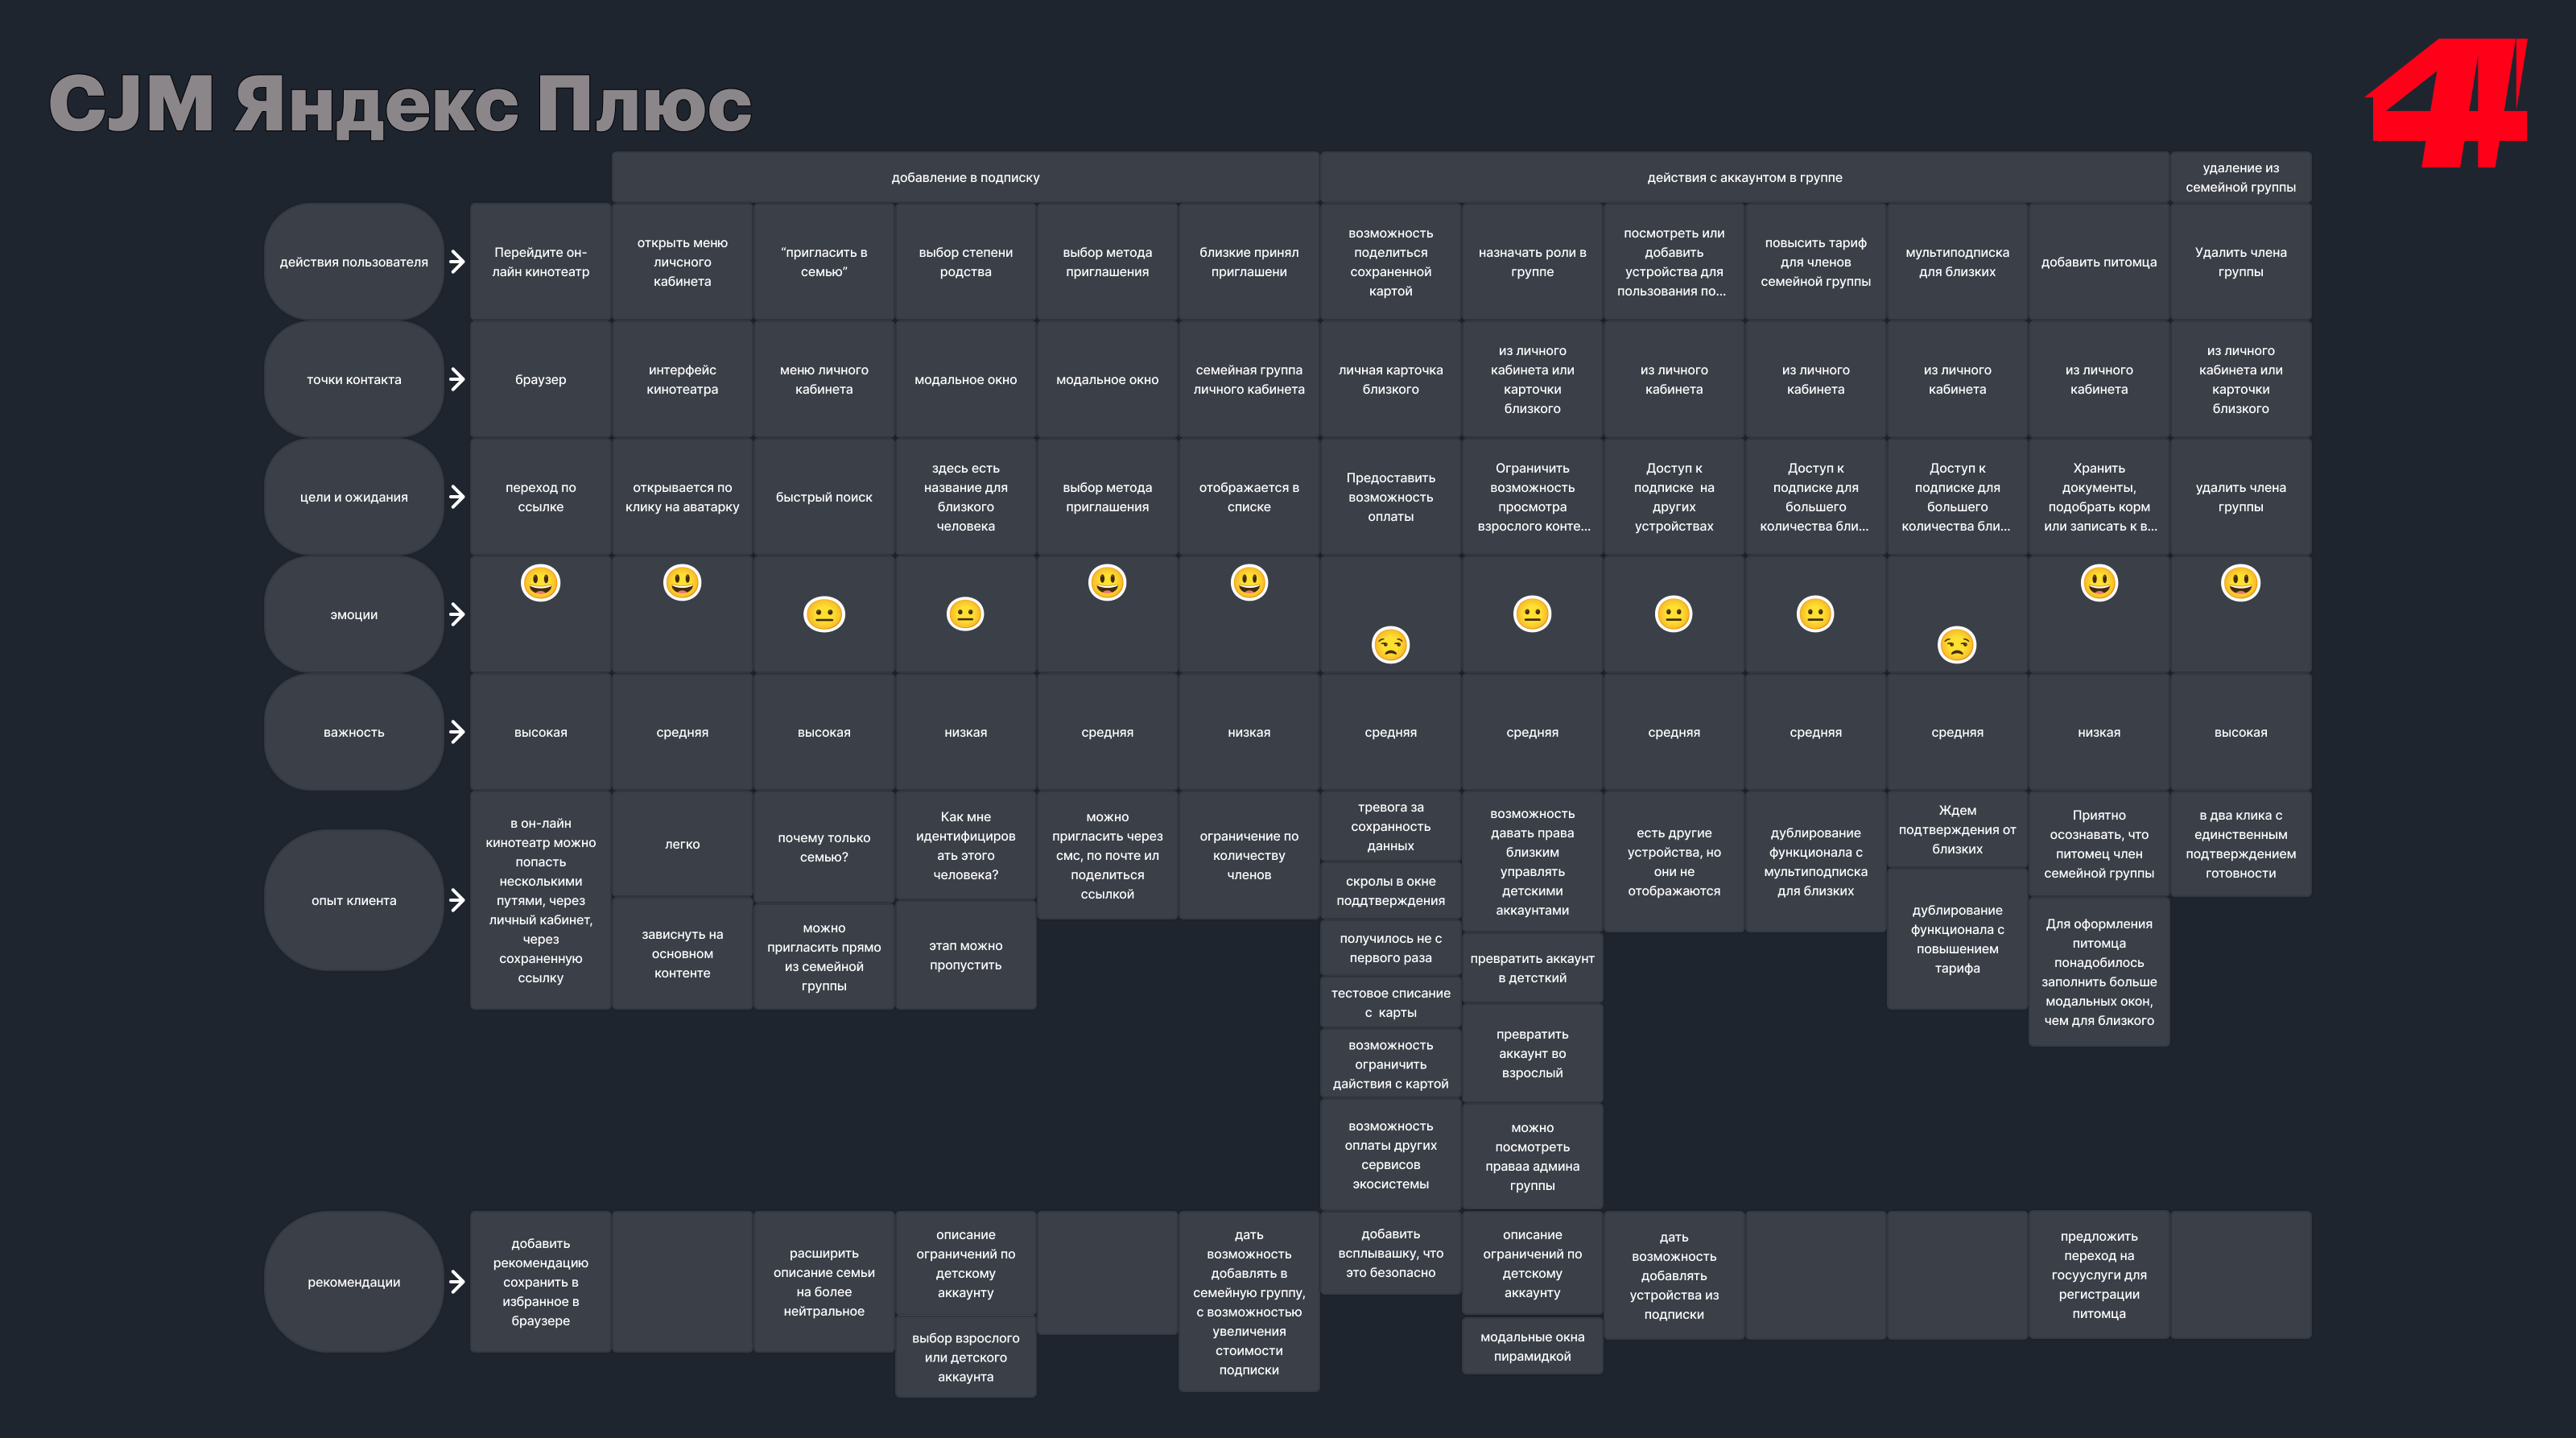Viewport: 2576px width, 1438px height.
Task: Click the 'быстрый поиск' cell
Action: tap(824, 497)
